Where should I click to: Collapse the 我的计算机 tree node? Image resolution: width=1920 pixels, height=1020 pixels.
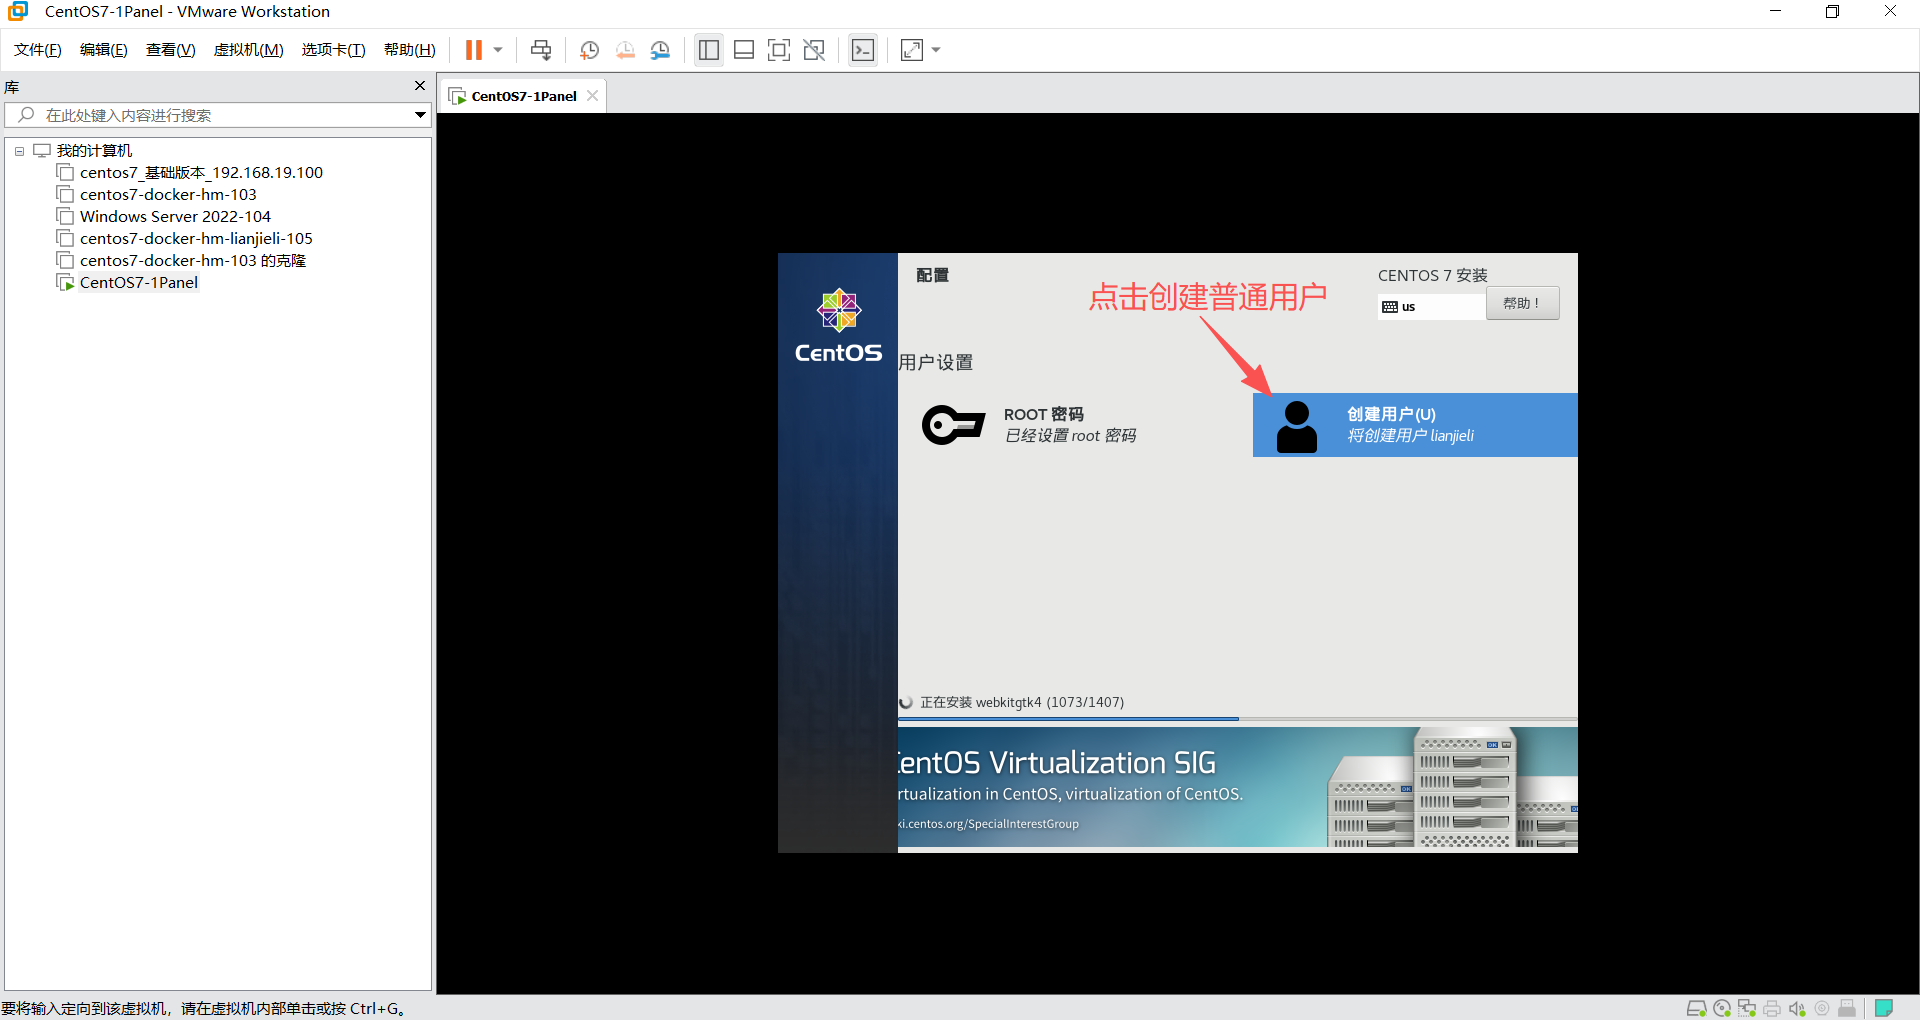19,151
